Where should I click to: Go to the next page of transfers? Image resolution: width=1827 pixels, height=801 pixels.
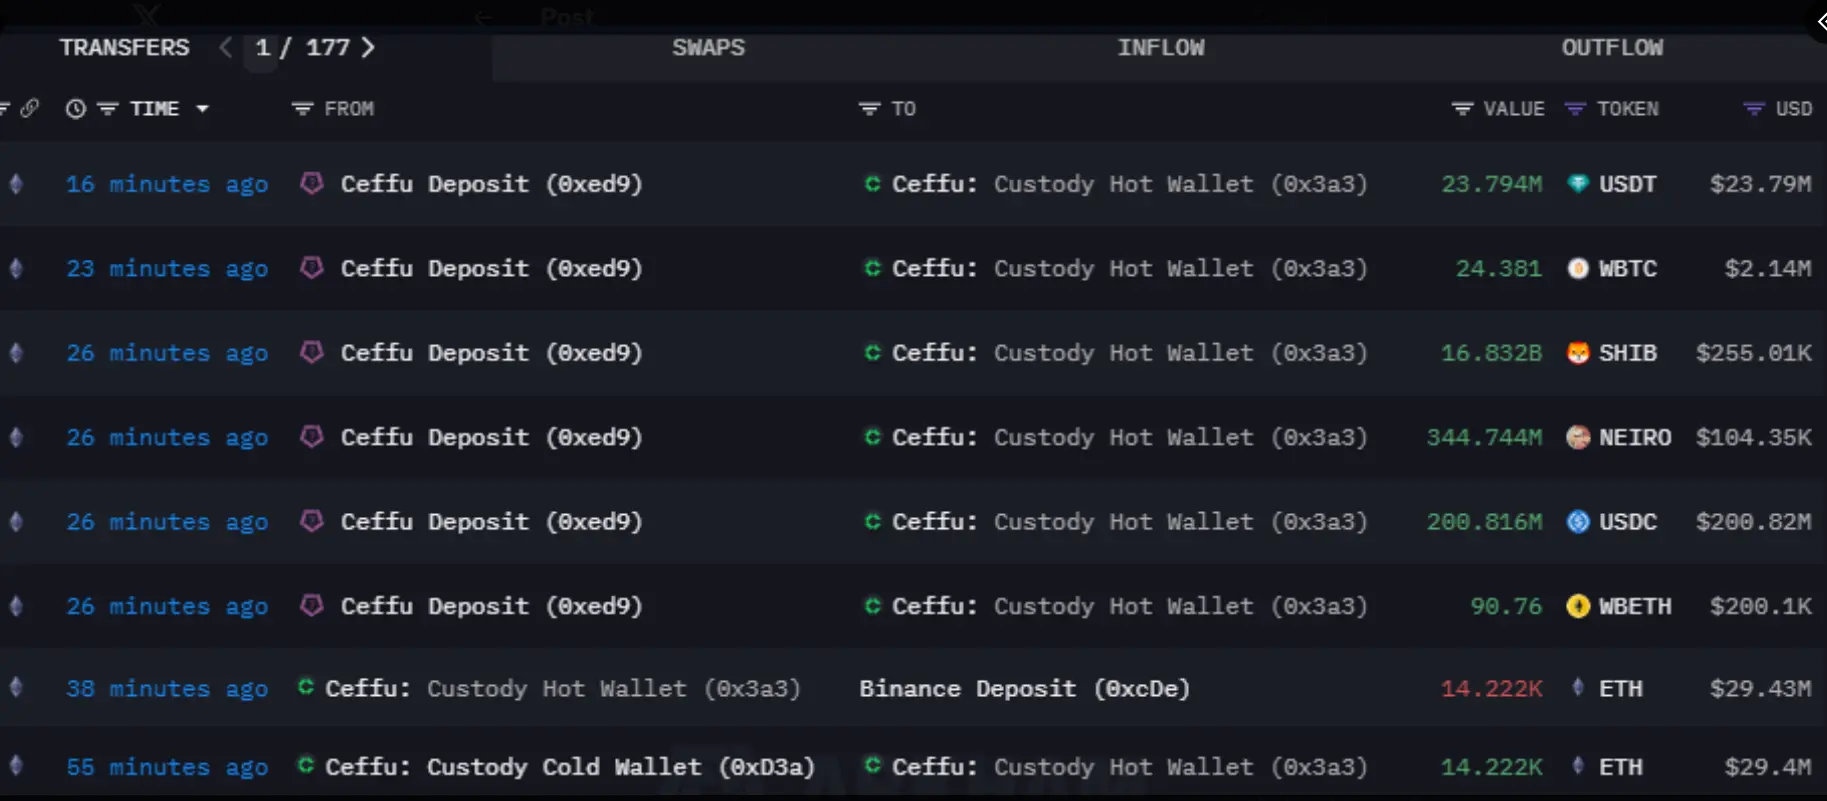[368, 47]
